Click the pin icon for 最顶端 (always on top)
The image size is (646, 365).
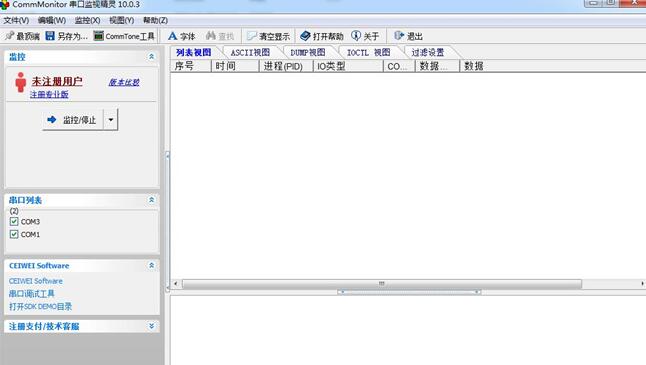pyautogui.click(x=10, y=36)
